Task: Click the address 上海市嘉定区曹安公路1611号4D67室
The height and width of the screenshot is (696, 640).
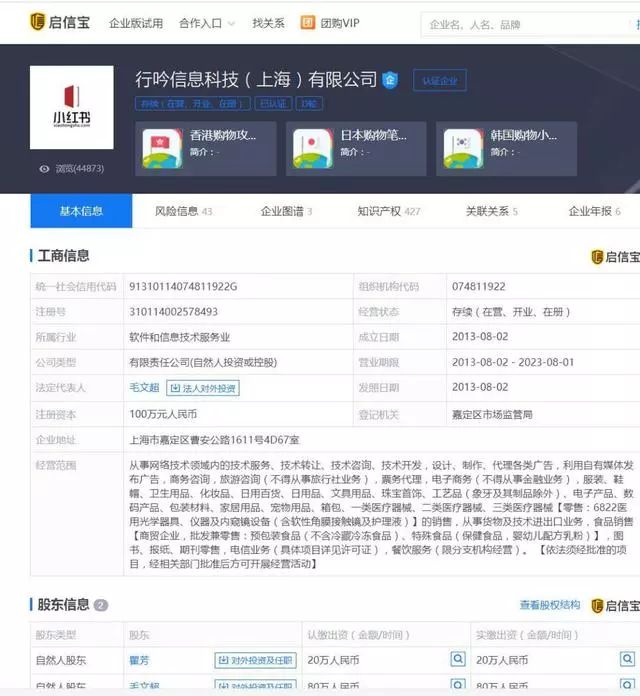Action: coord(214,440)
